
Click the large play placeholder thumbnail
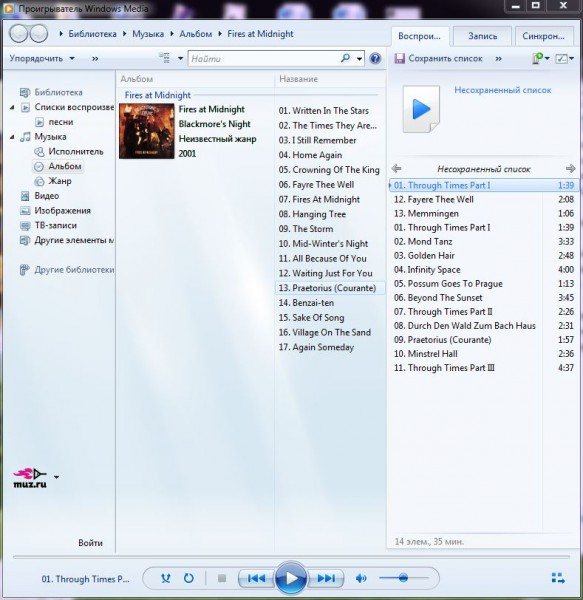click(421, 109)
